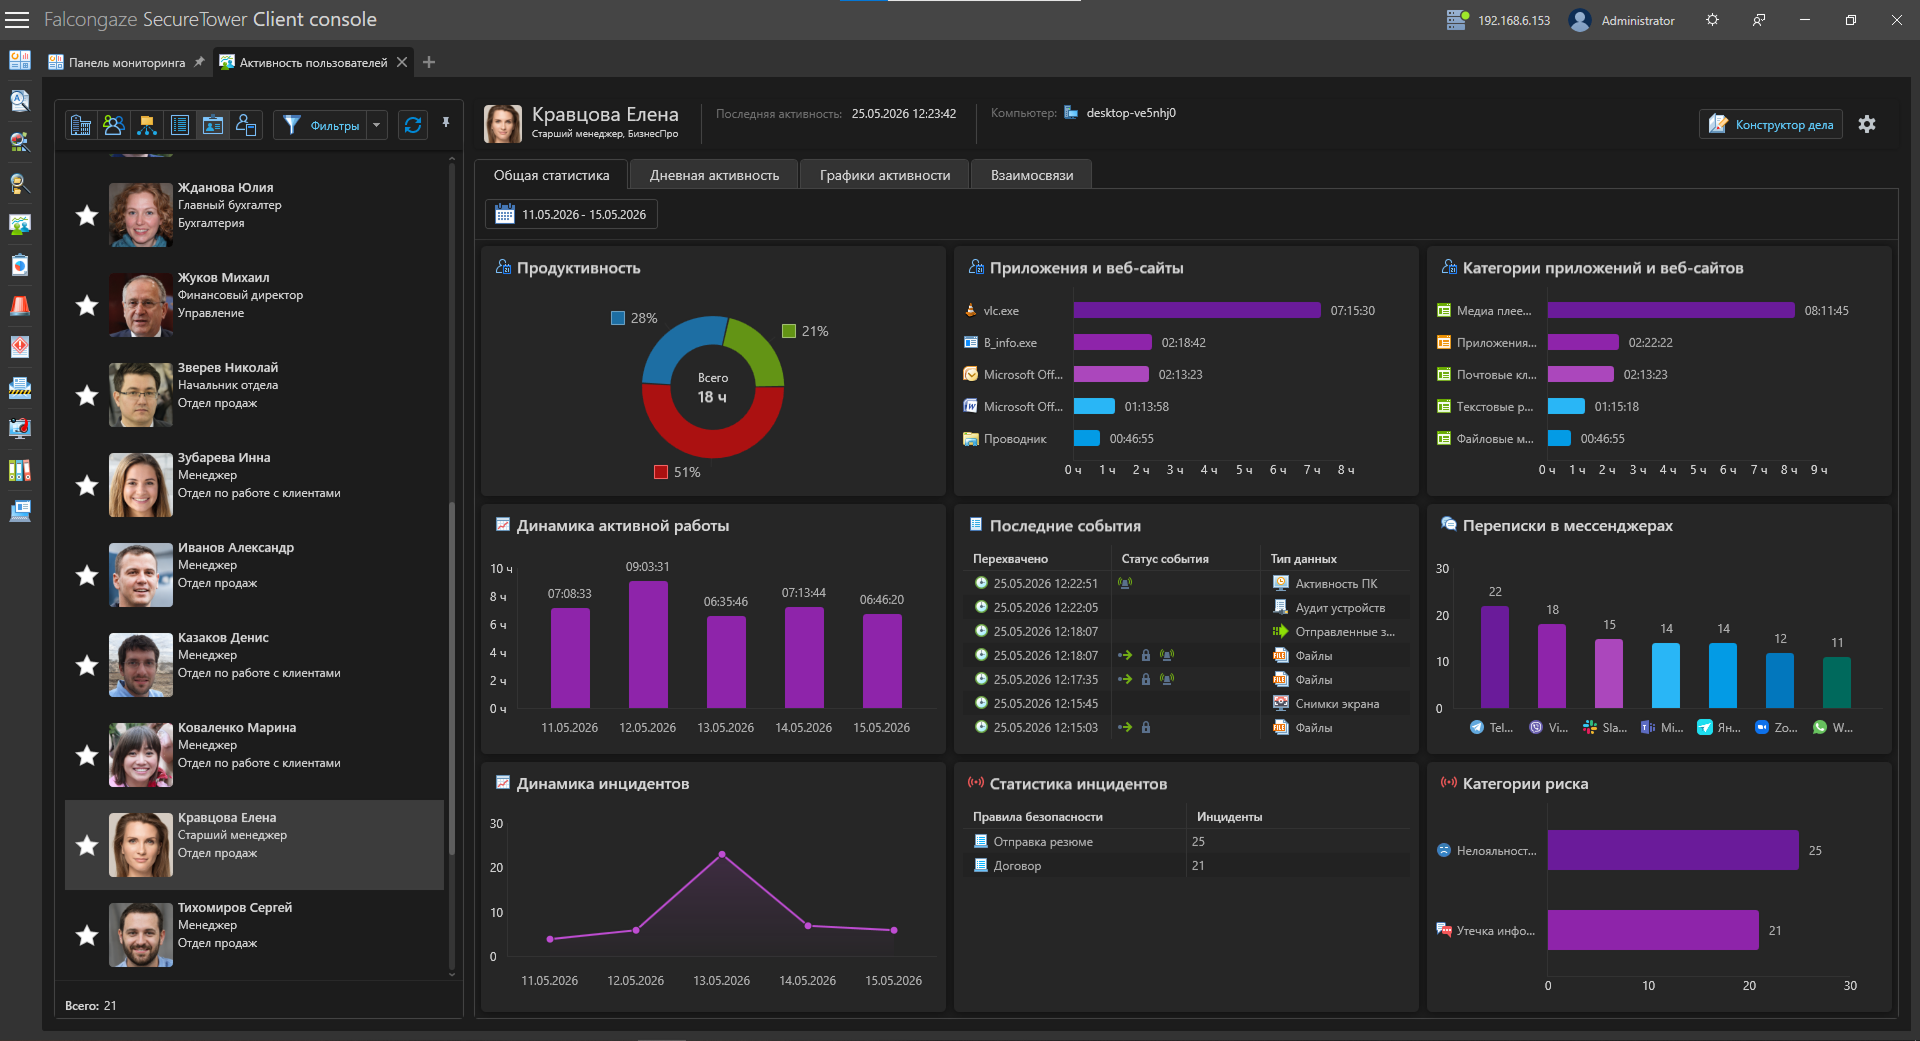Refresh the user list
This screenshot has height=1041, width=1920.
[x=413, y=125]
